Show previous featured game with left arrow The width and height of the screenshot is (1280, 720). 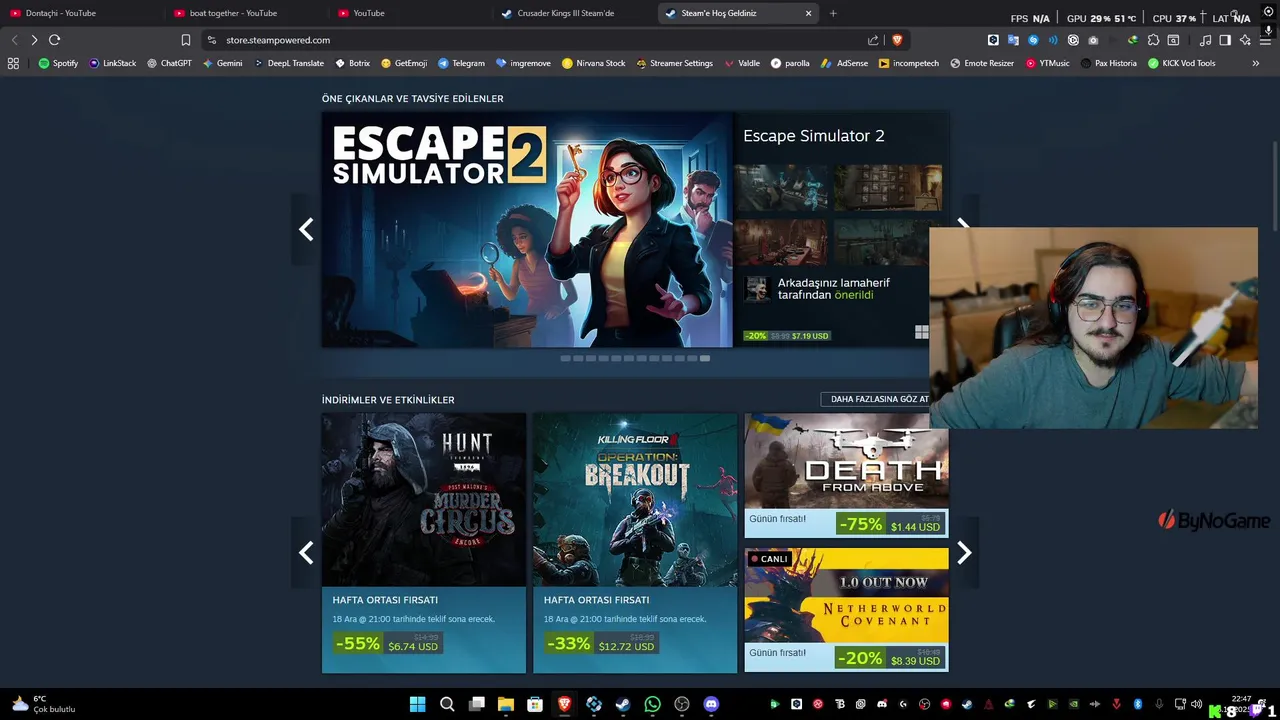[x=306, y=230]
